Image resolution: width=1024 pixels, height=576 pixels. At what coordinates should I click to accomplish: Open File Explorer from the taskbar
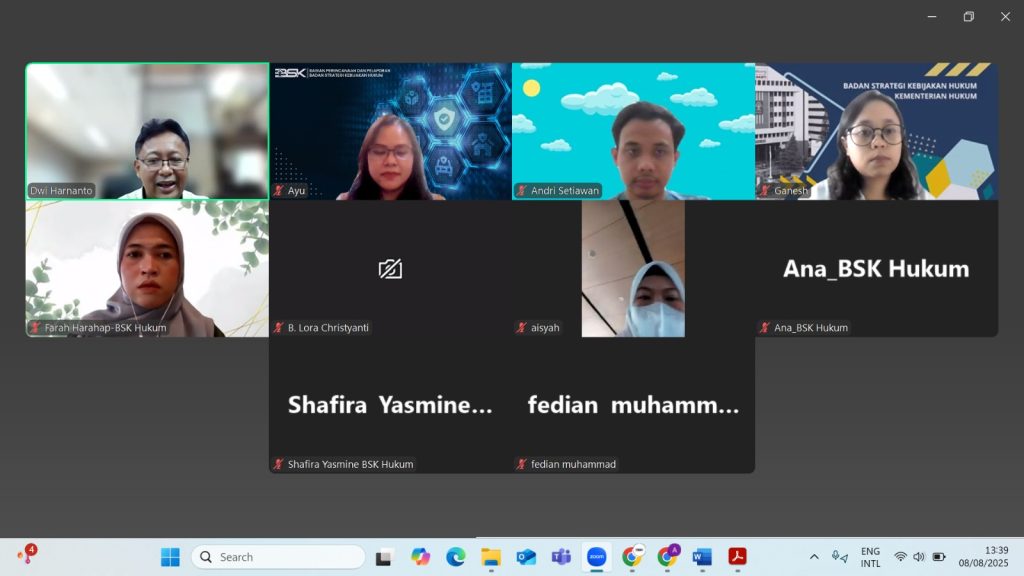490,557
